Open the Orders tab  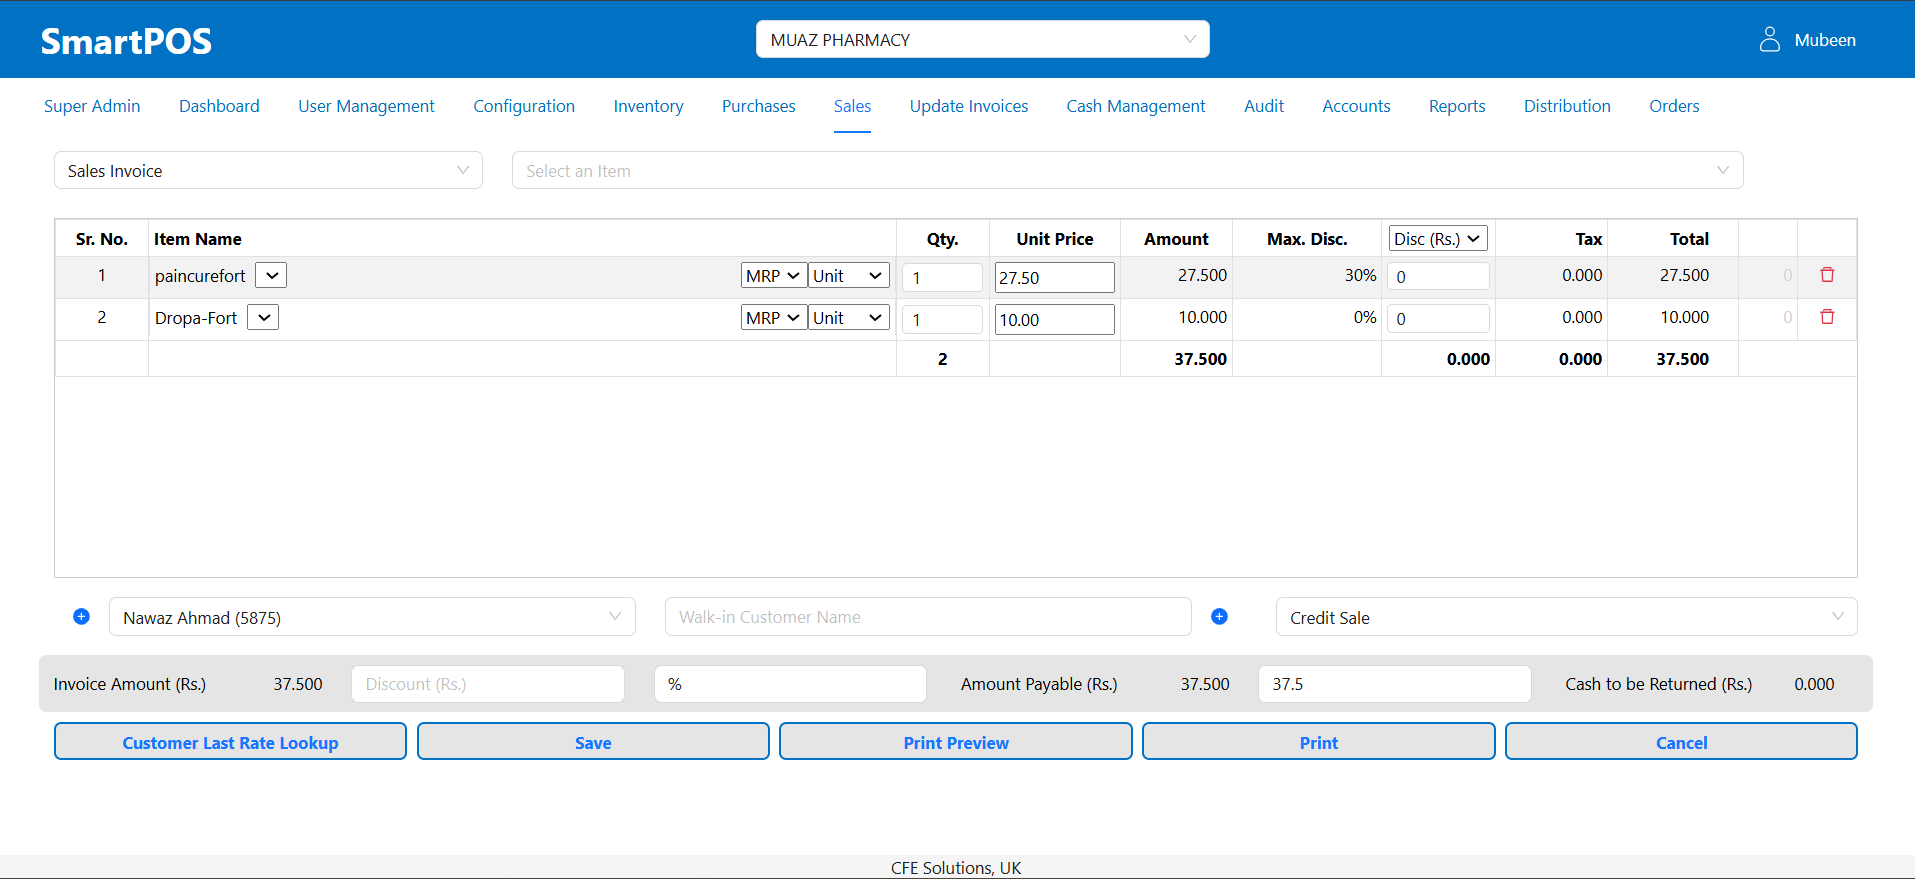tap(1674, 106)
